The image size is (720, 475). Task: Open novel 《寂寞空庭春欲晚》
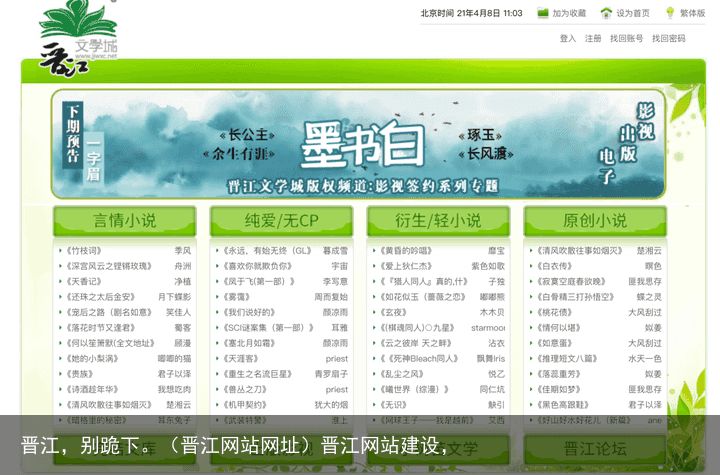(571, 282)
